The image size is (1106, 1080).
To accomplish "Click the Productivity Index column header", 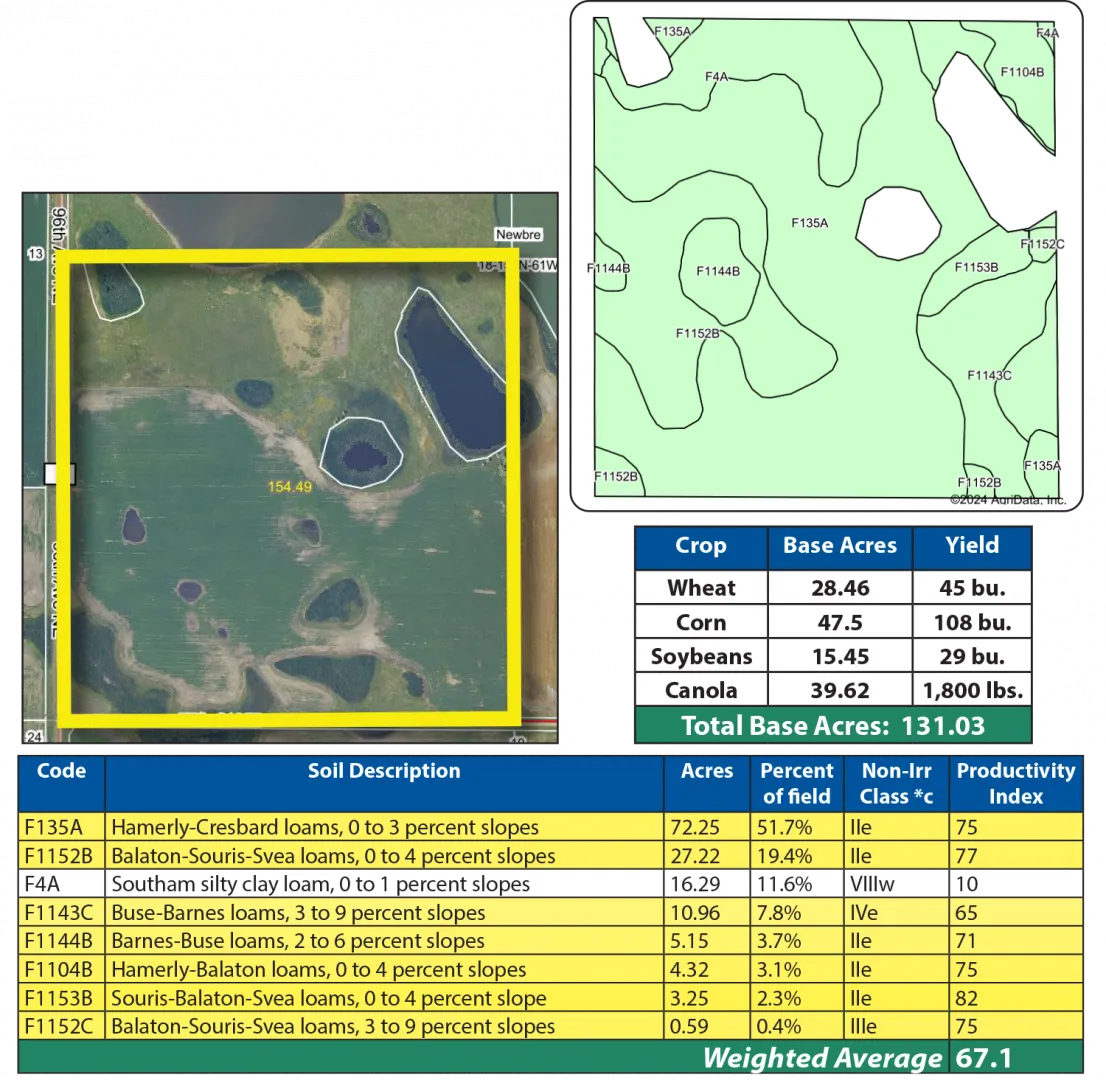I will pyautogui.click(x=1015, y=783).
